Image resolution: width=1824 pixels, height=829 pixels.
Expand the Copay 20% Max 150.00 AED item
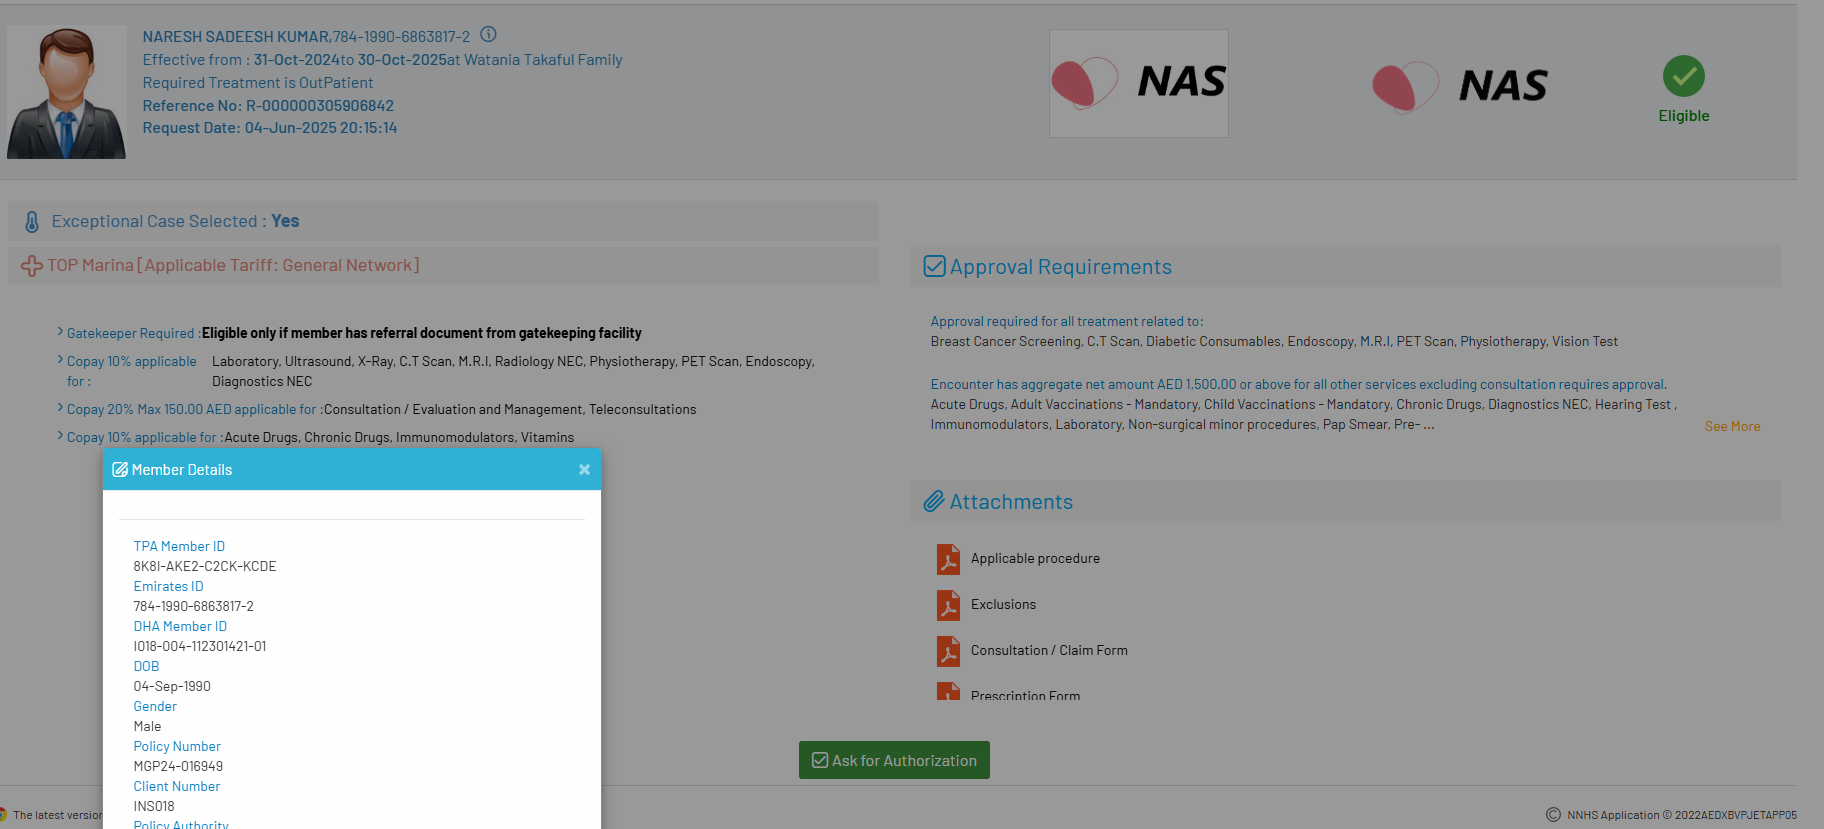pyautogui.click(x=190, y=410)
